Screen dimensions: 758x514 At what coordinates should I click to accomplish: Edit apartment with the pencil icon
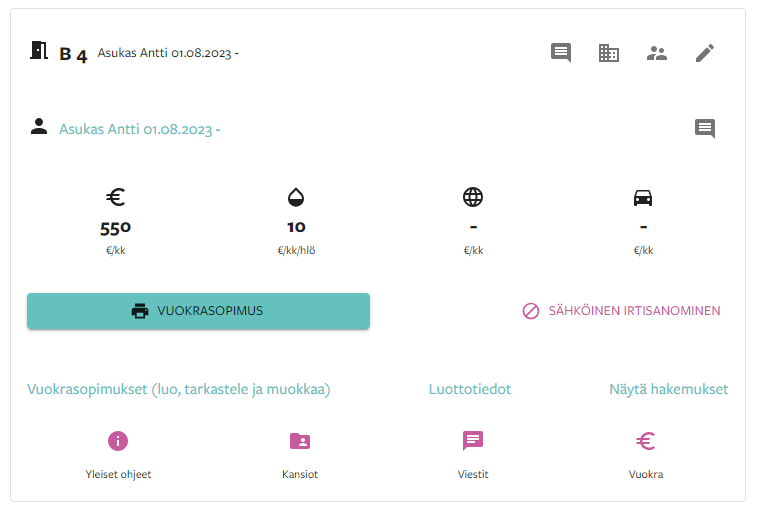pyautogui.click(x=705, y=53)
